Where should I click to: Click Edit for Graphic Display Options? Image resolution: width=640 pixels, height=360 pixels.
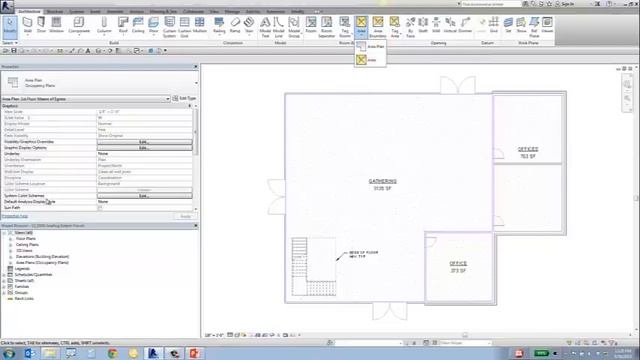pyautogui.click(x=144, y=148)
